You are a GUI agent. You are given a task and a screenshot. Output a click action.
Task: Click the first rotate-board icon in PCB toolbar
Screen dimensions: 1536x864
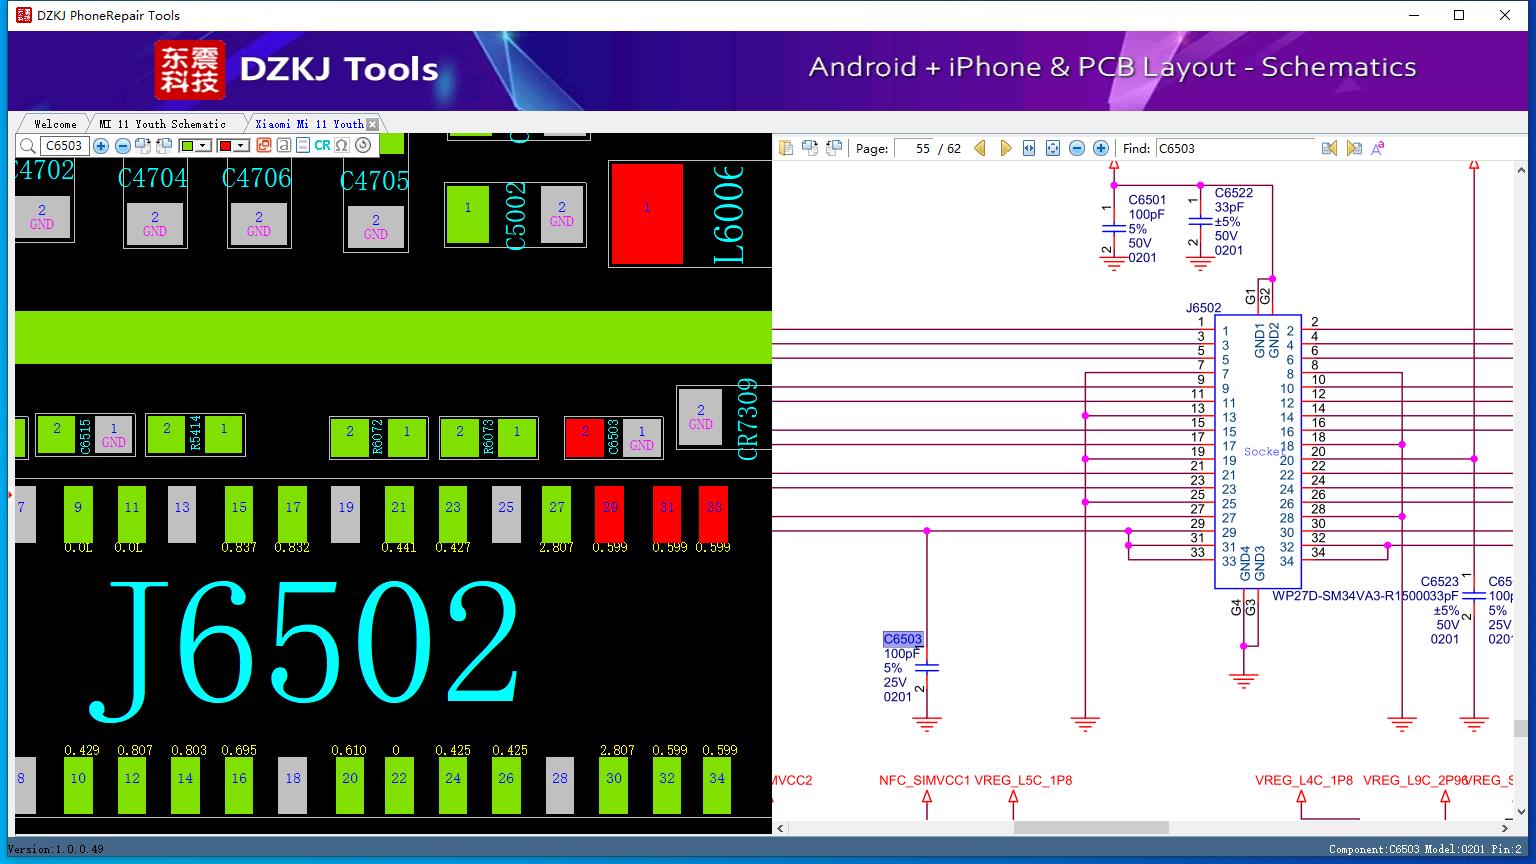point(142,146)
